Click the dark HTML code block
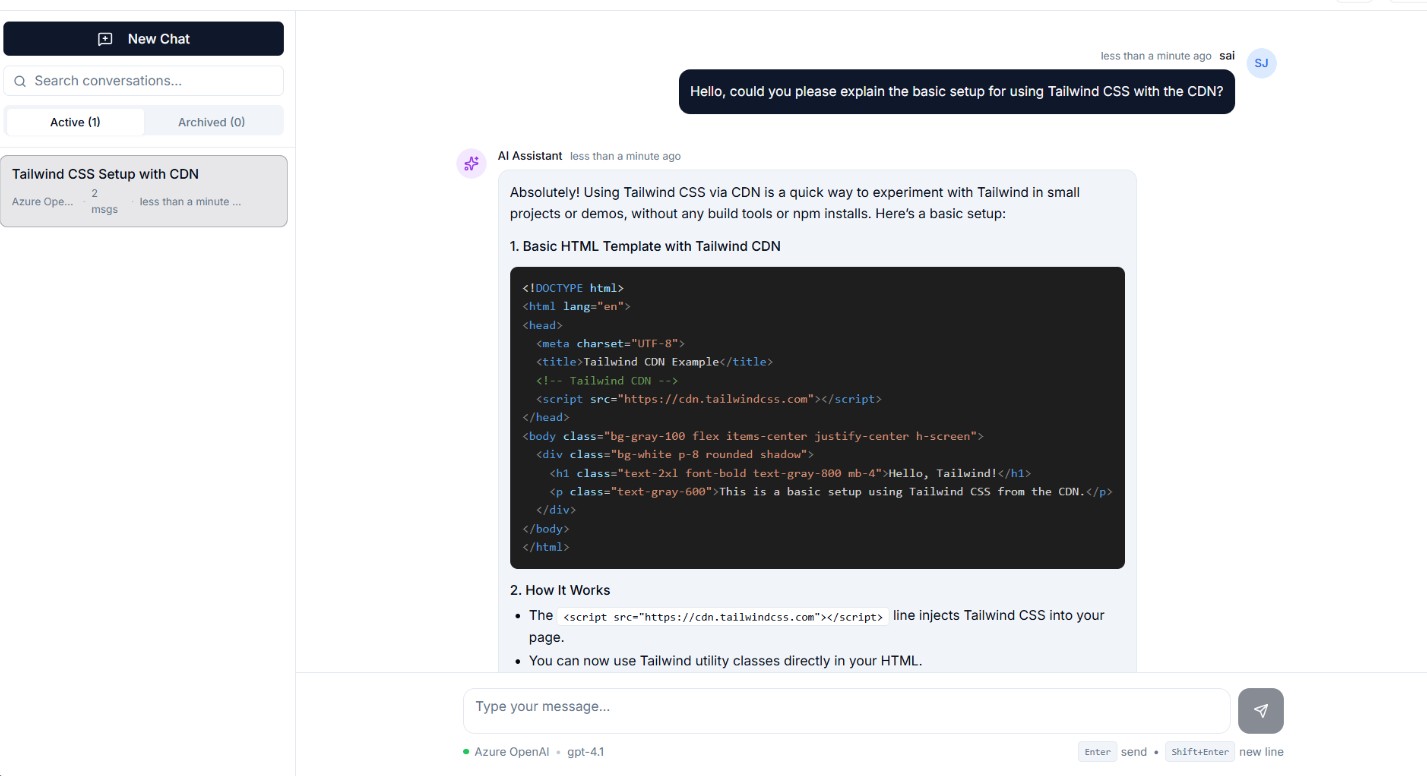 [x=817, y=417]
